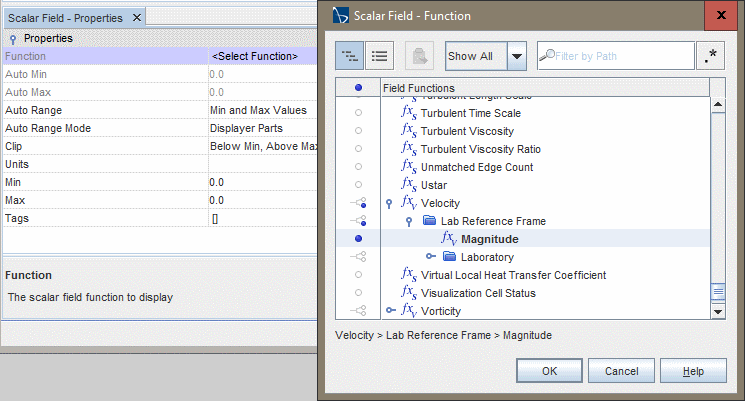Viewport: 745px width, 401px height.
Task: Open Help for function dialog
Action: click(693, 371)
